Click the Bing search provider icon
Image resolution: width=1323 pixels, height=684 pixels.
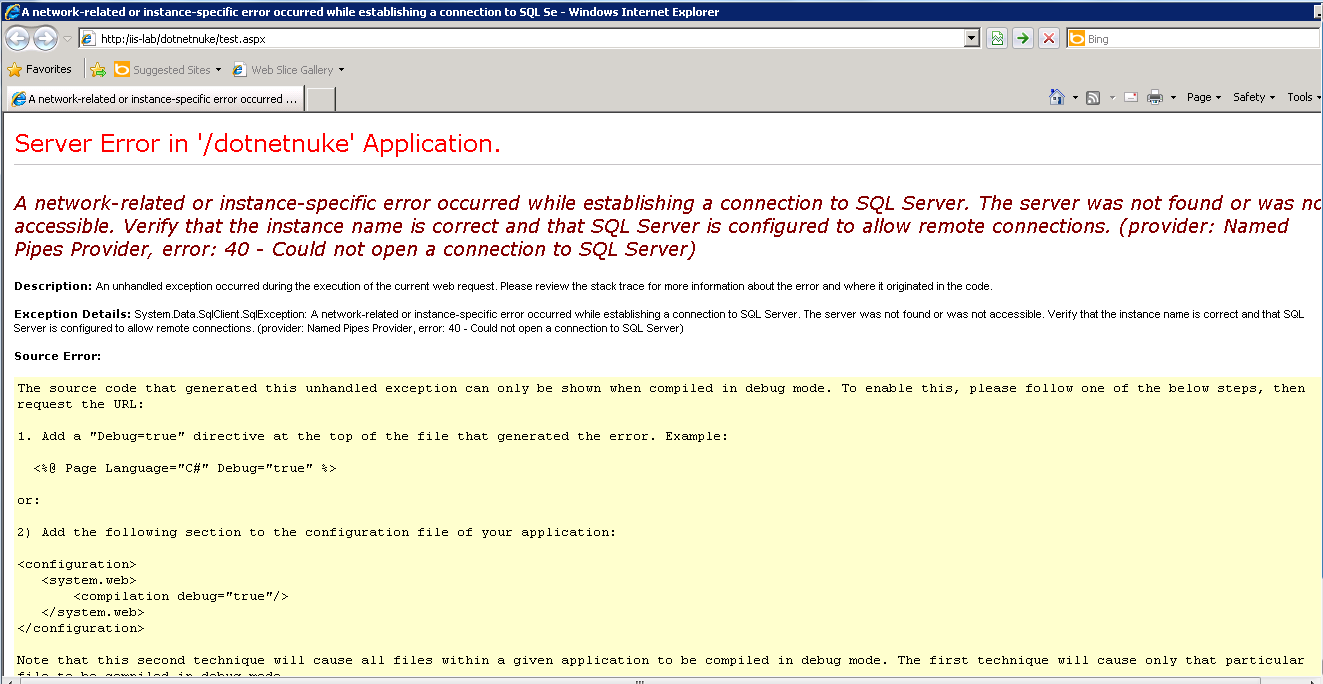pyautogui.click(x=1077, y=39)
